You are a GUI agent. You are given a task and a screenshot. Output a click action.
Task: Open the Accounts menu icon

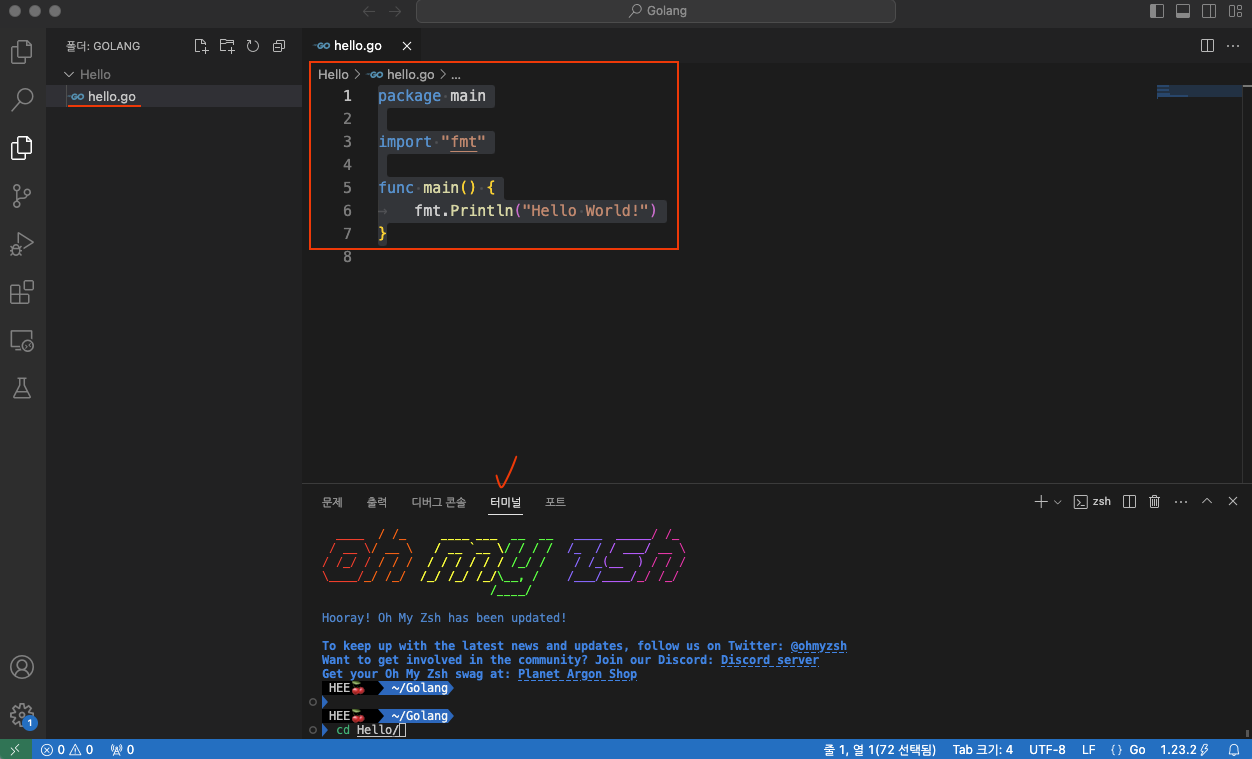tap(22, 667)
